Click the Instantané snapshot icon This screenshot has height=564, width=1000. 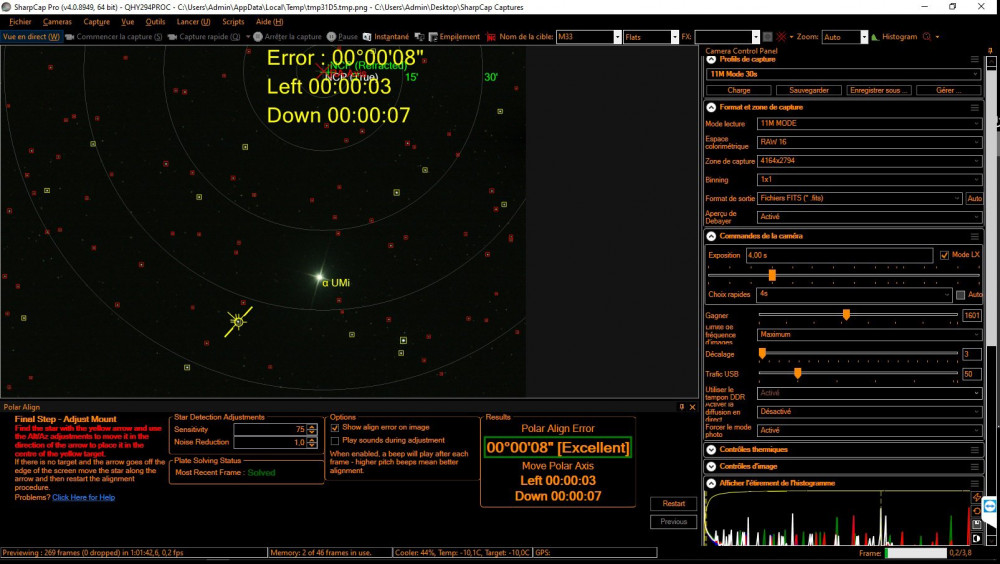367,37
